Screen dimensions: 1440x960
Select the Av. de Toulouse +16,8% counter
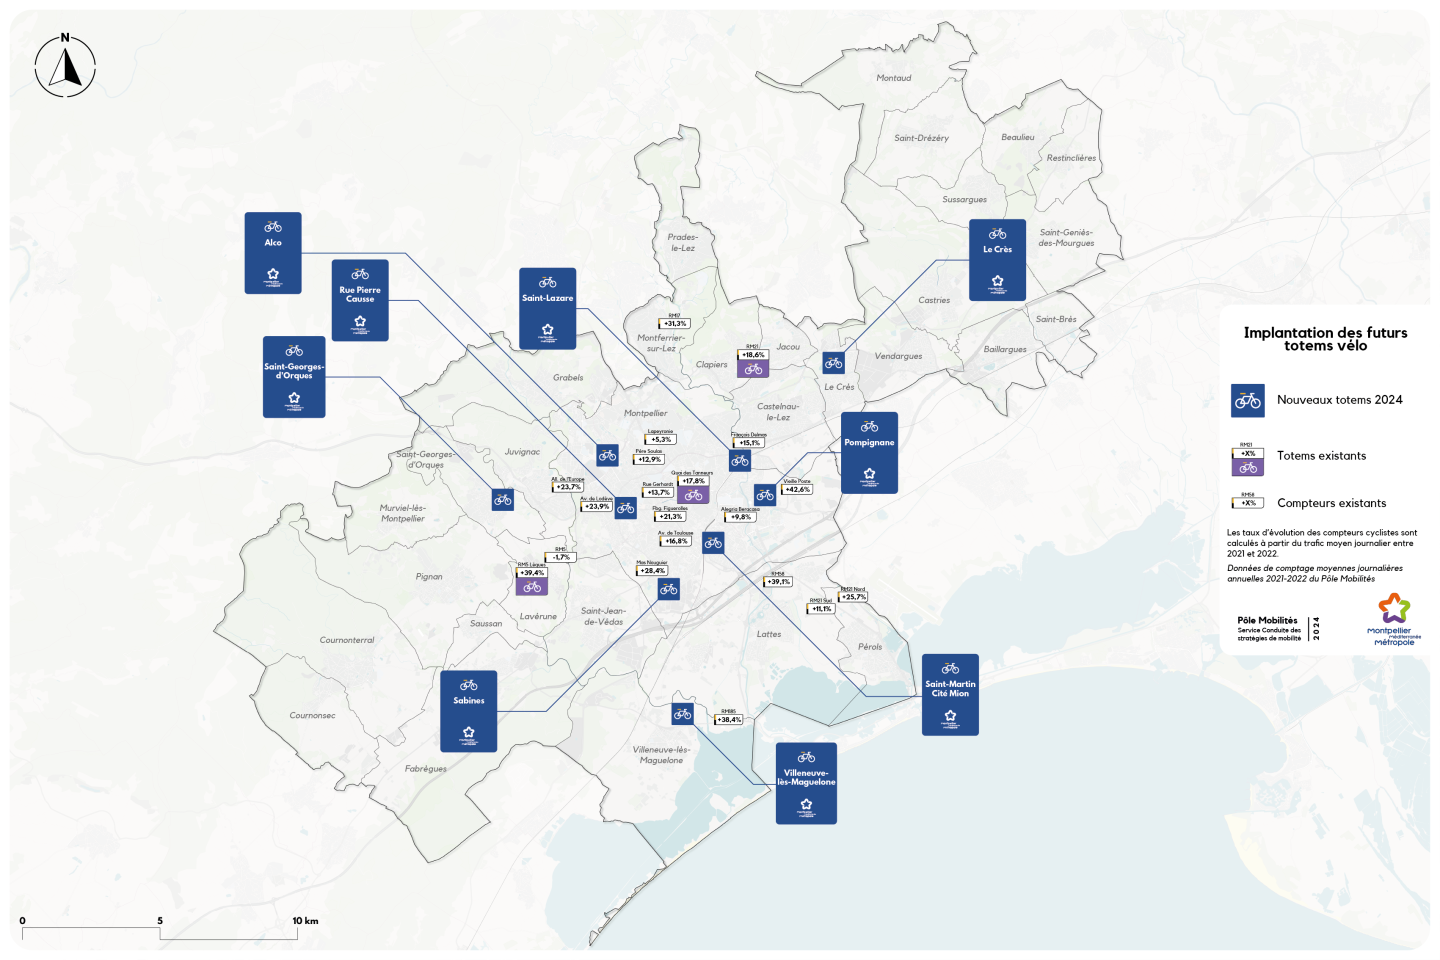pos(675,538)
